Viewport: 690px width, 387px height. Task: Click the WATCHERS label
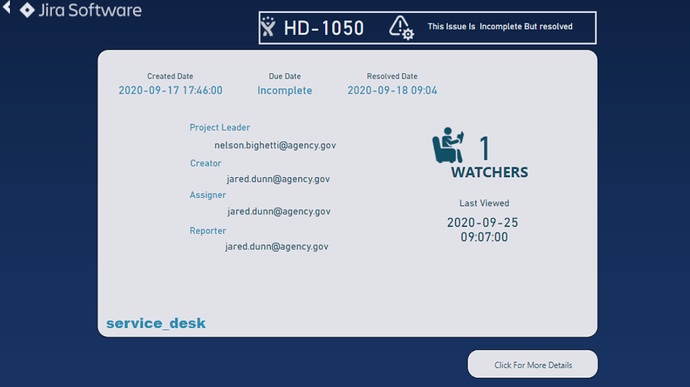point(489,172)
